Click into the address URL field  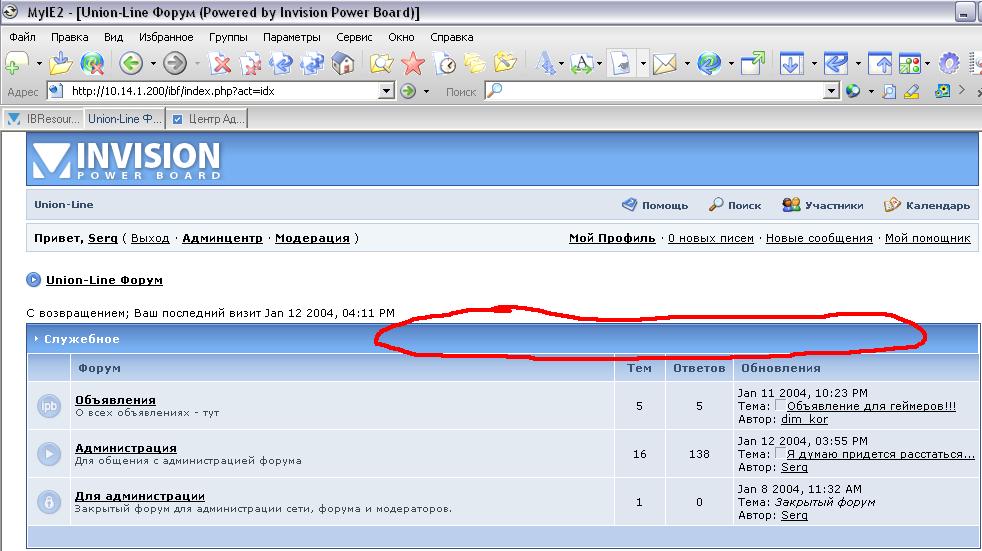[x=222, y=91]
